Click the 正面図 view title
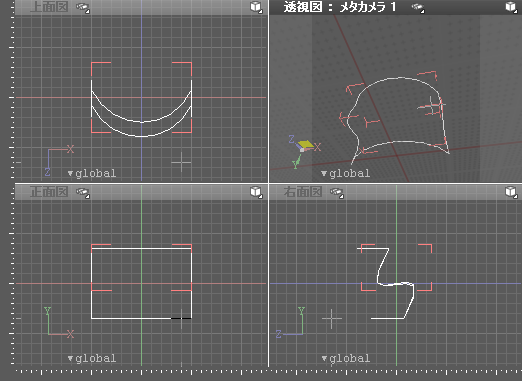Image resolution: width=522 pixels, height=381 pixels. (x=49, y=192)
